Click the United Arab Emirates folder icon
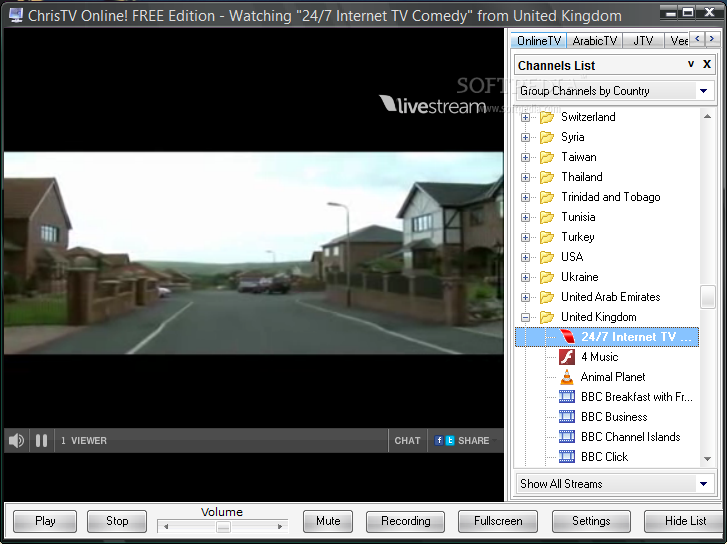 click(x=547, y=297)
